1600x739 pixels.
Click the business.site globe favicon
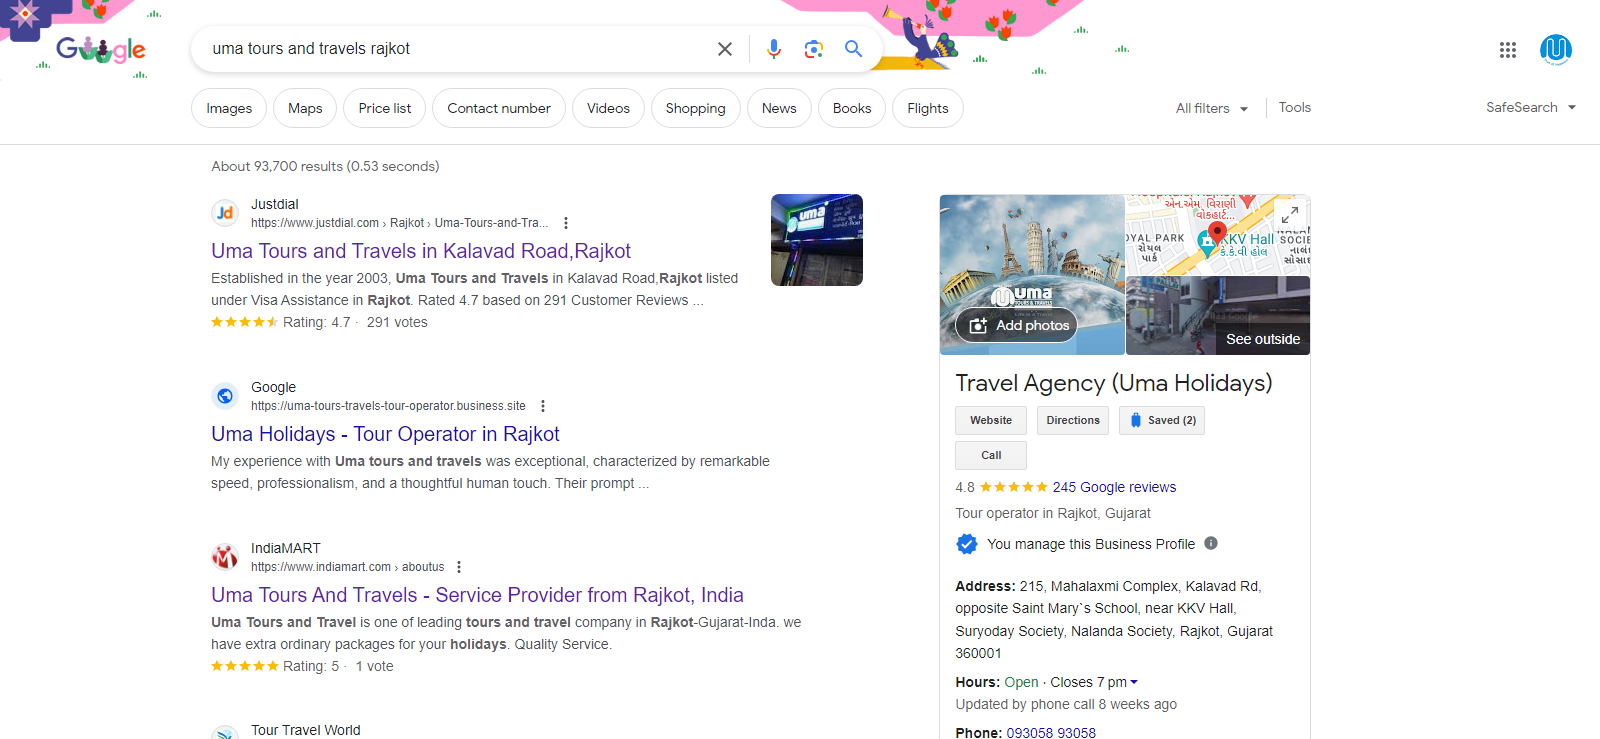pyautogui.click(x=225, y=396)
